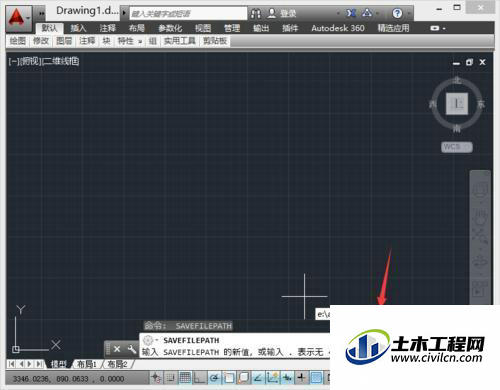Toggle Object Snap Tracking in status bar
Viewport: 500px width, 390px height.
point(258,378)
